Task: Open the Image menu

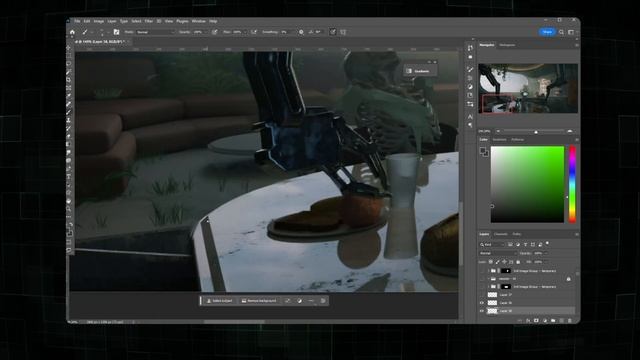Action: [99, 21]
